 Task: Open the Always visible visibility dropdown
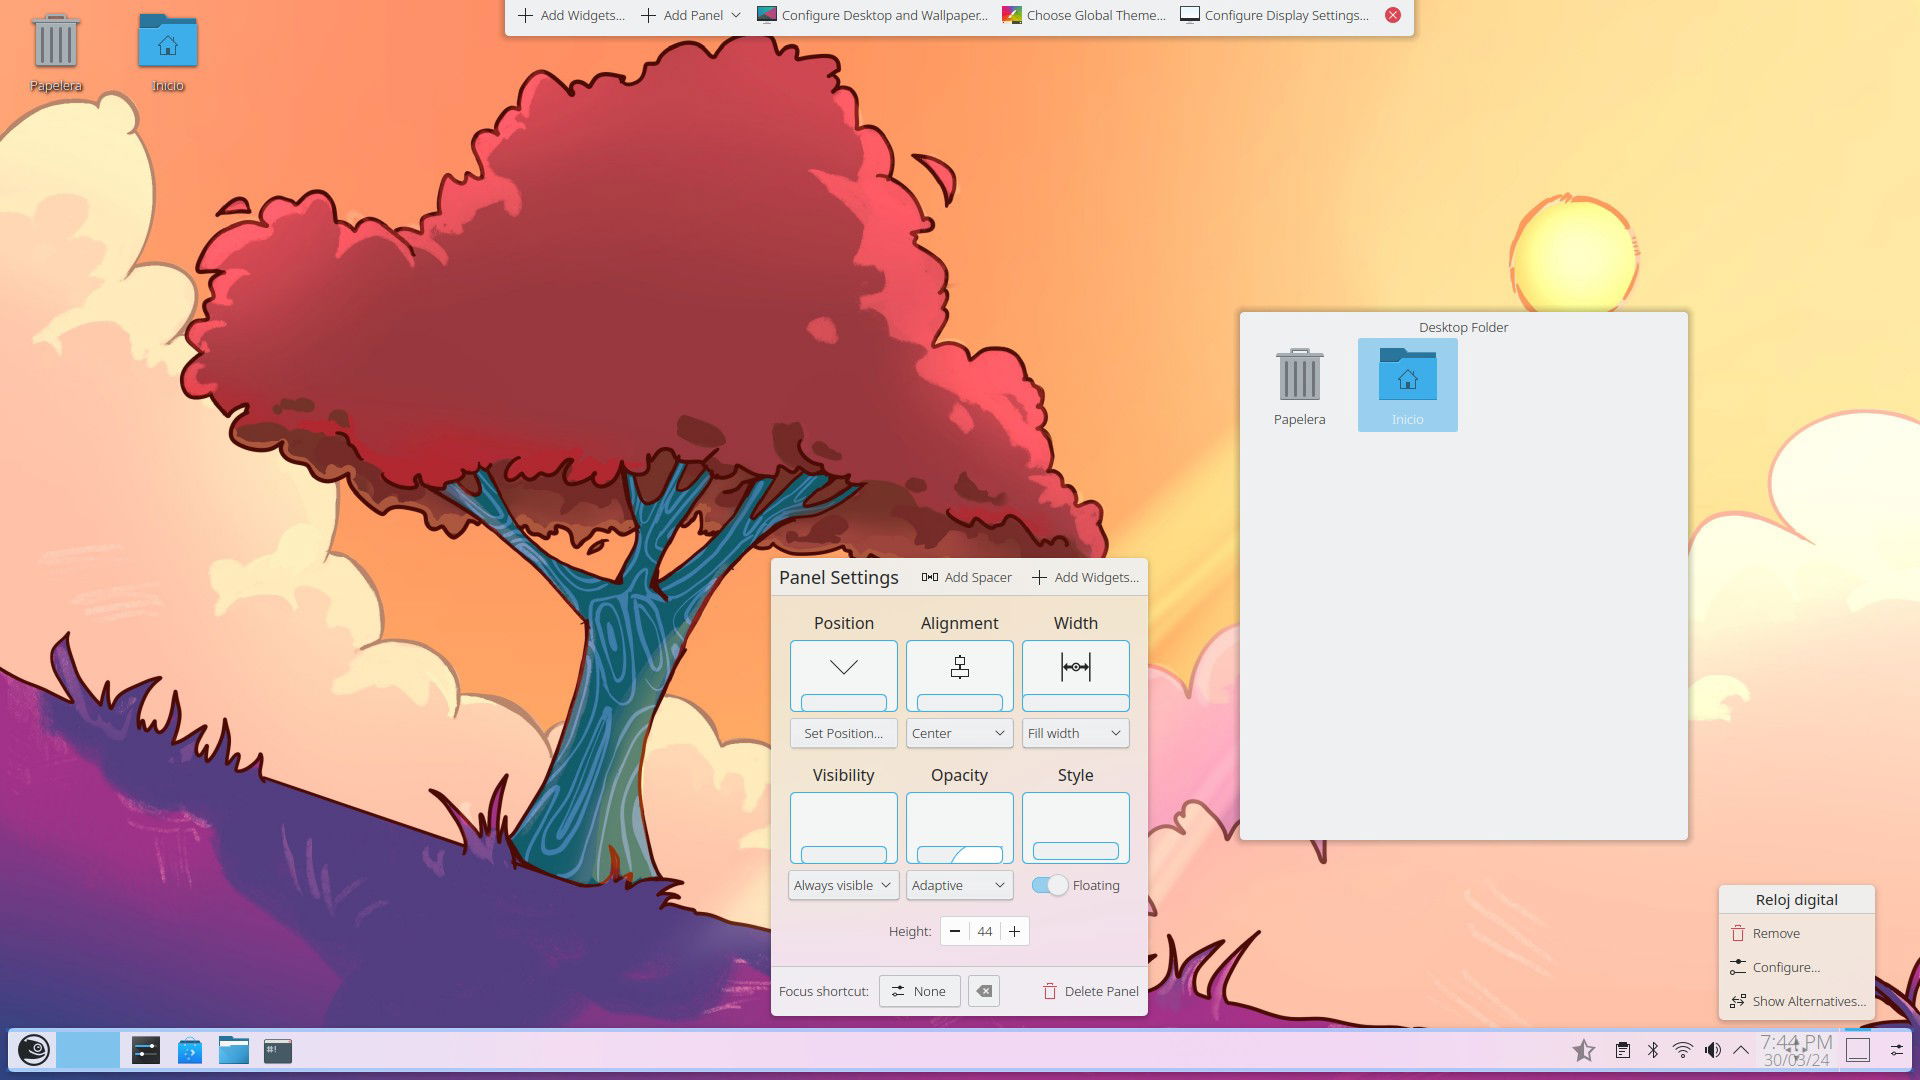[842, 885]
